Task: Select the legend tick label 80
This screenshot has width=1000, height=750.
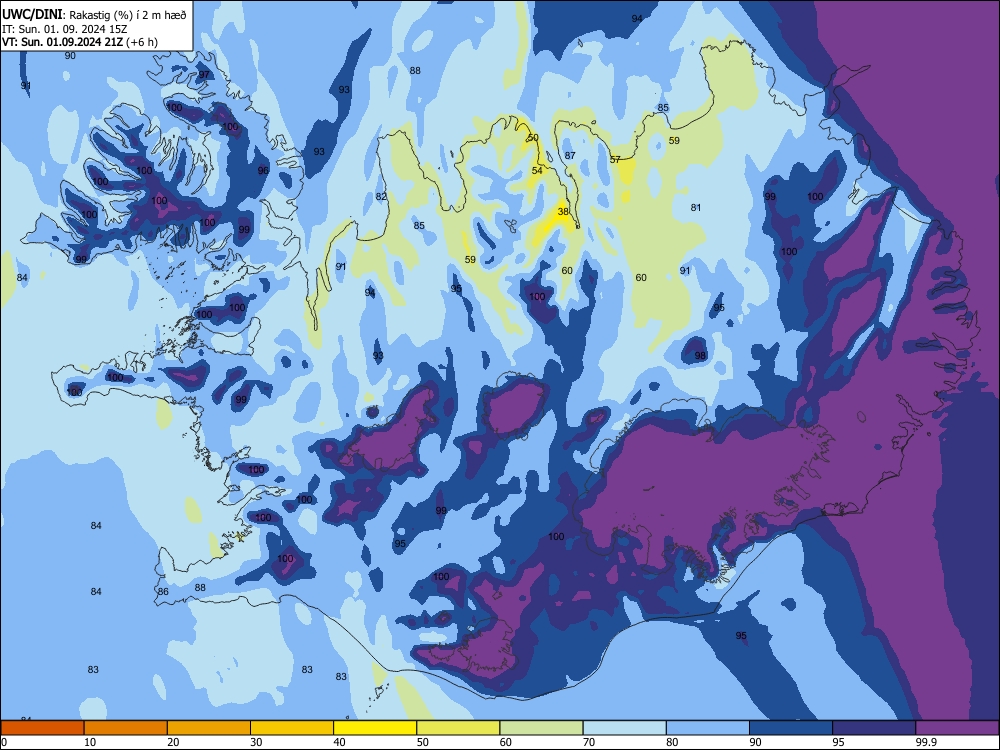Action: pyautogui.click(x=672, y=742)
